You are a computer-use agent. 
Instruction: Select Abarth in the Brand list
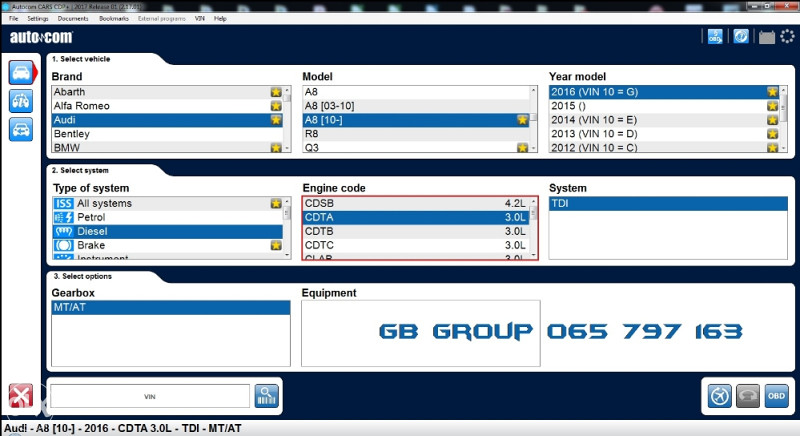[167, 92]
